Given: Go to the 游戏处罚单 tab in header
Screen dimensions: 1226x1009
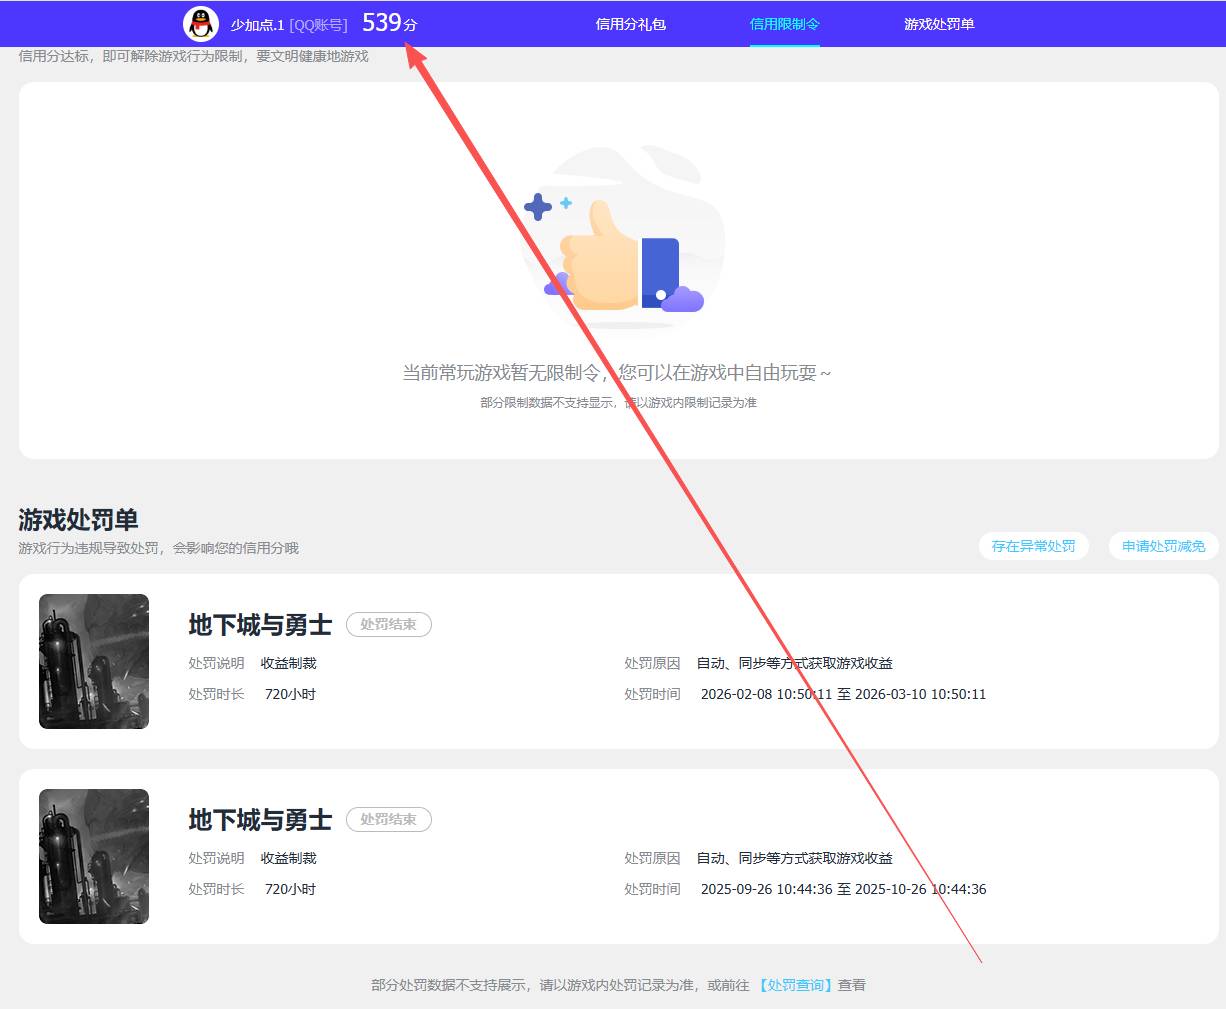Looking at the screenshot, I should [x=938, y=24].
